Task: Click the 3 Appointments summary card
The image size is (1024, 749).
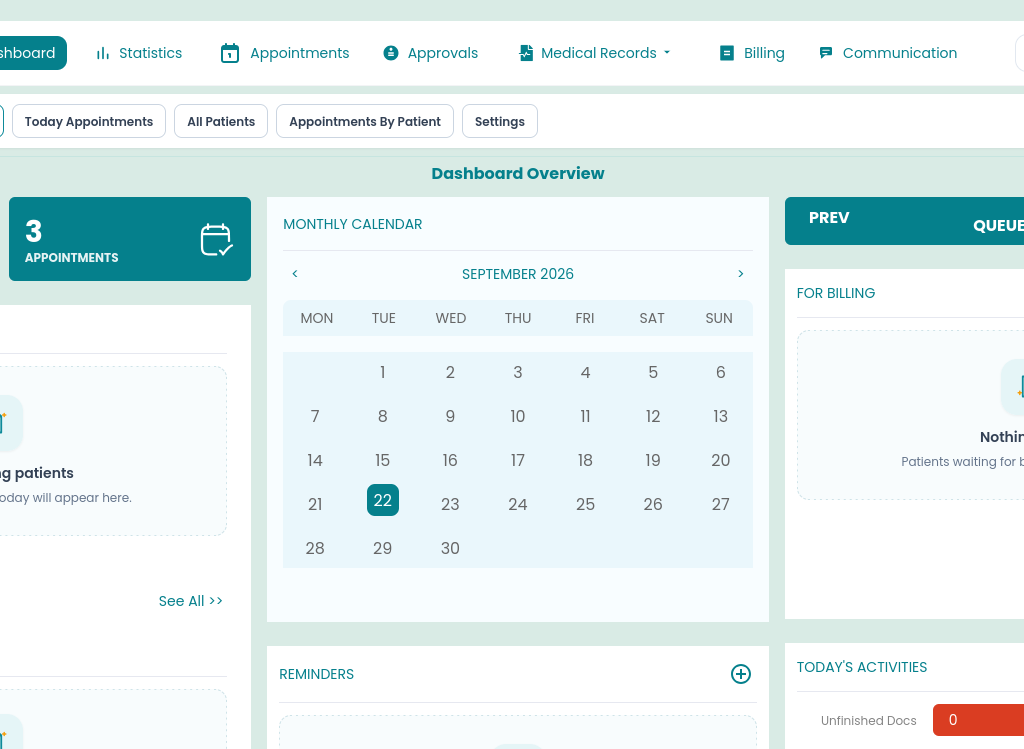Action: point(130,239)
